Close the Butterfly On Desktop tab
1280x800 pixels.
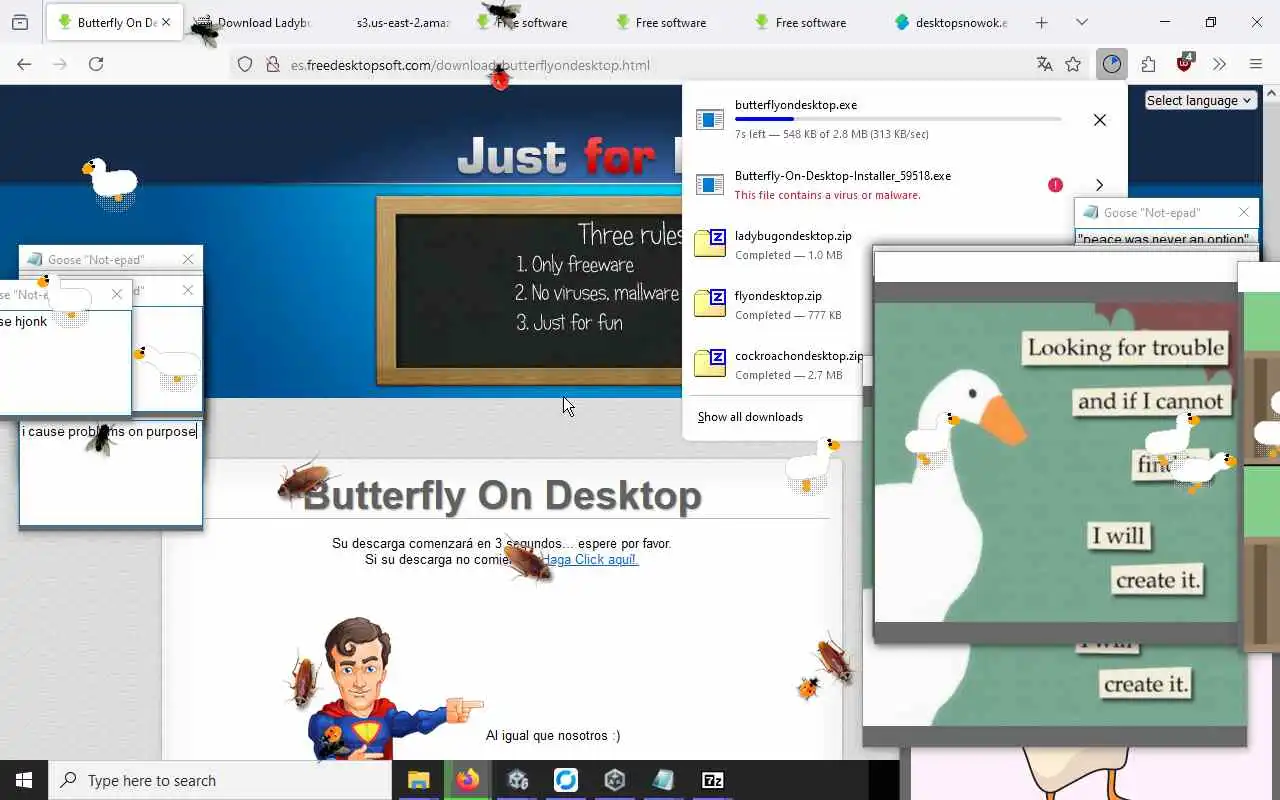click(x=166, y=22)
